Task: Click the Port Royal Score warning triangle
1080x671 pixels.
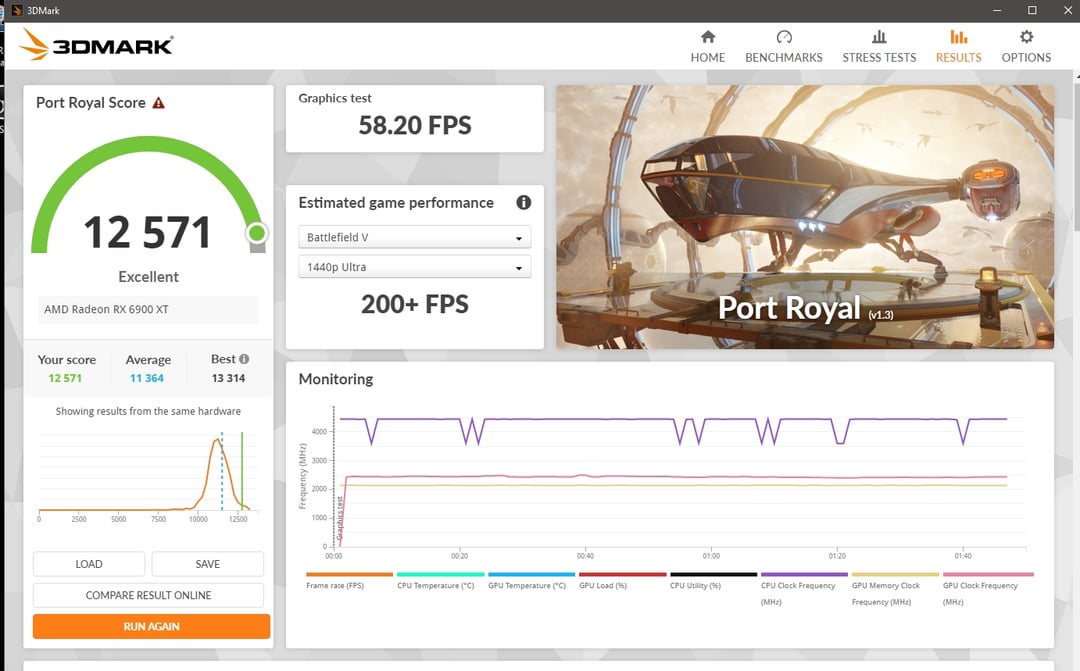Action: [x=158, y=103]
